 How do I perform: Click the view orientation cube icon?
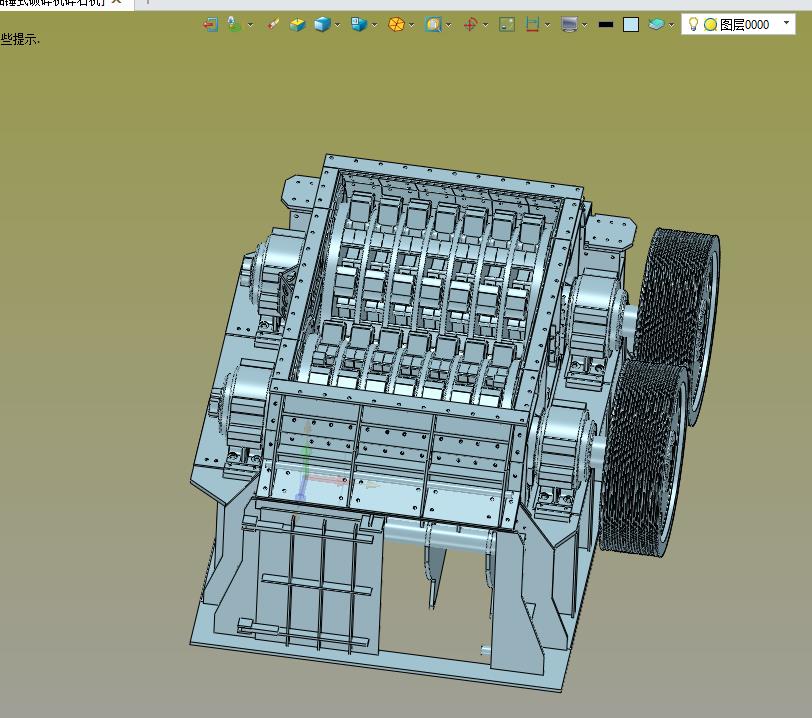[x=358, y=24]
